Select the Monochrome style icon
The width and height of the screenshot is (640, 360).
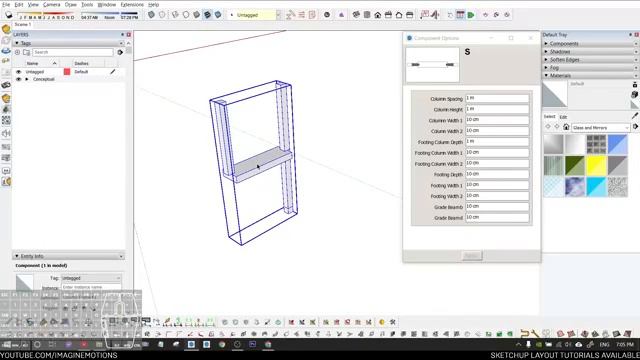(x=218, y=15)
